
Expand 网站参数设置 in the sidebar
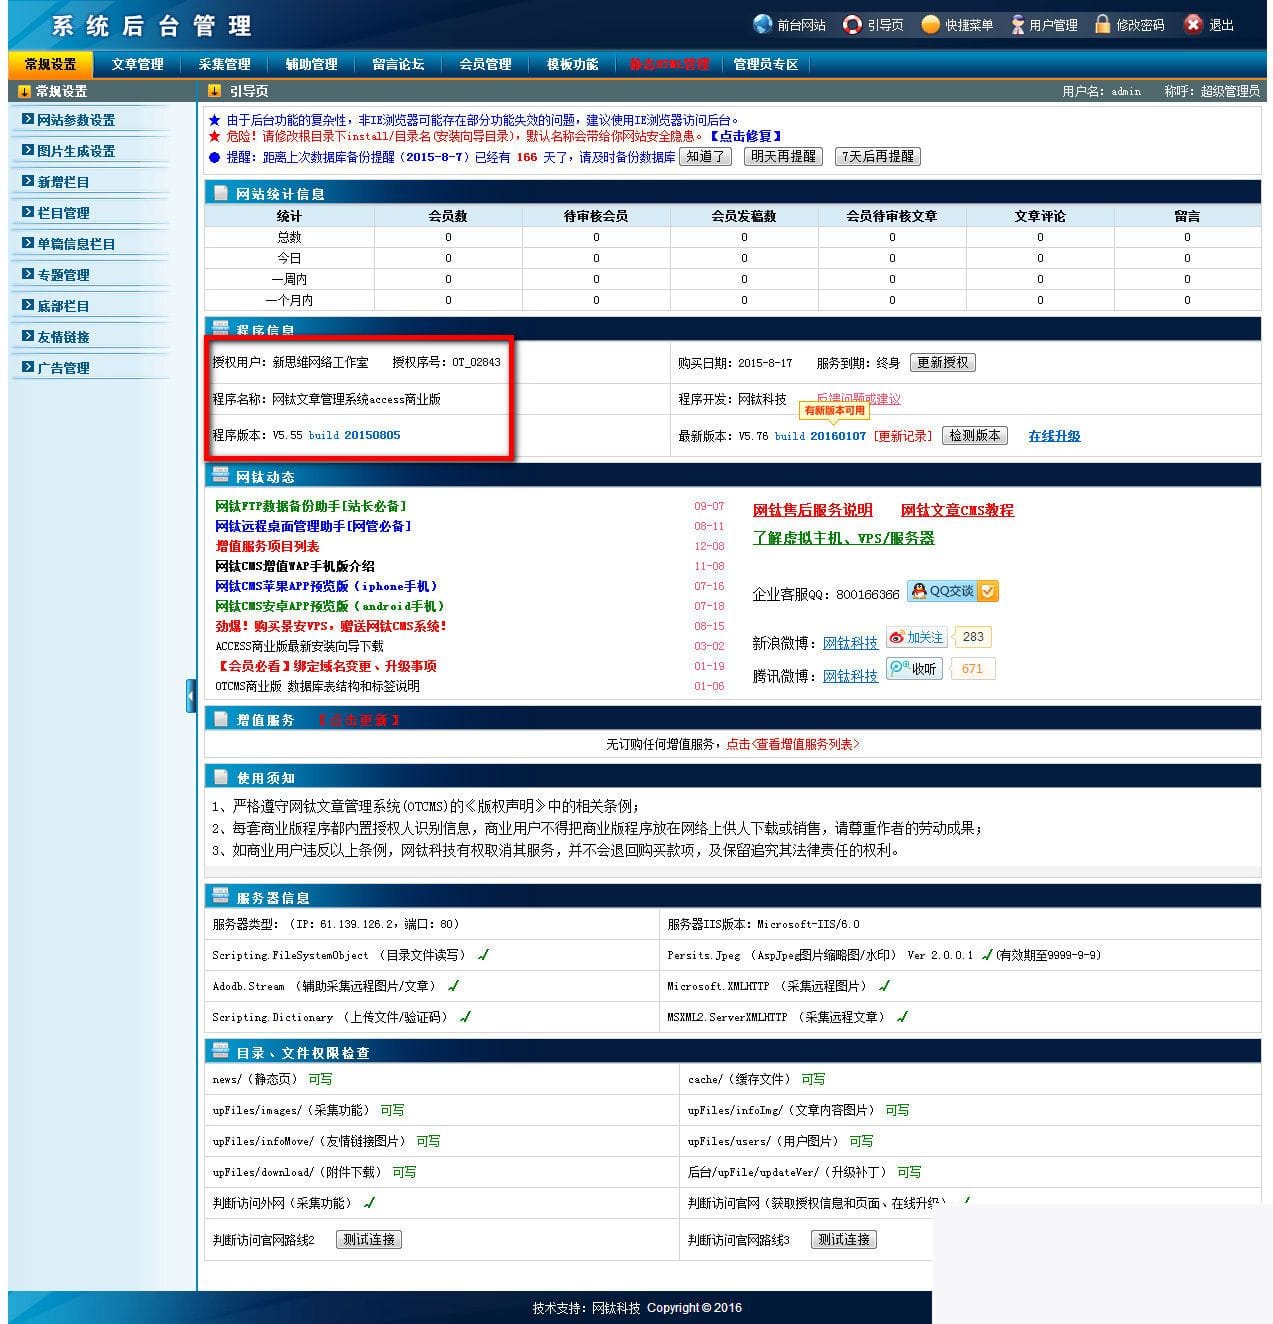coord(76,120)
